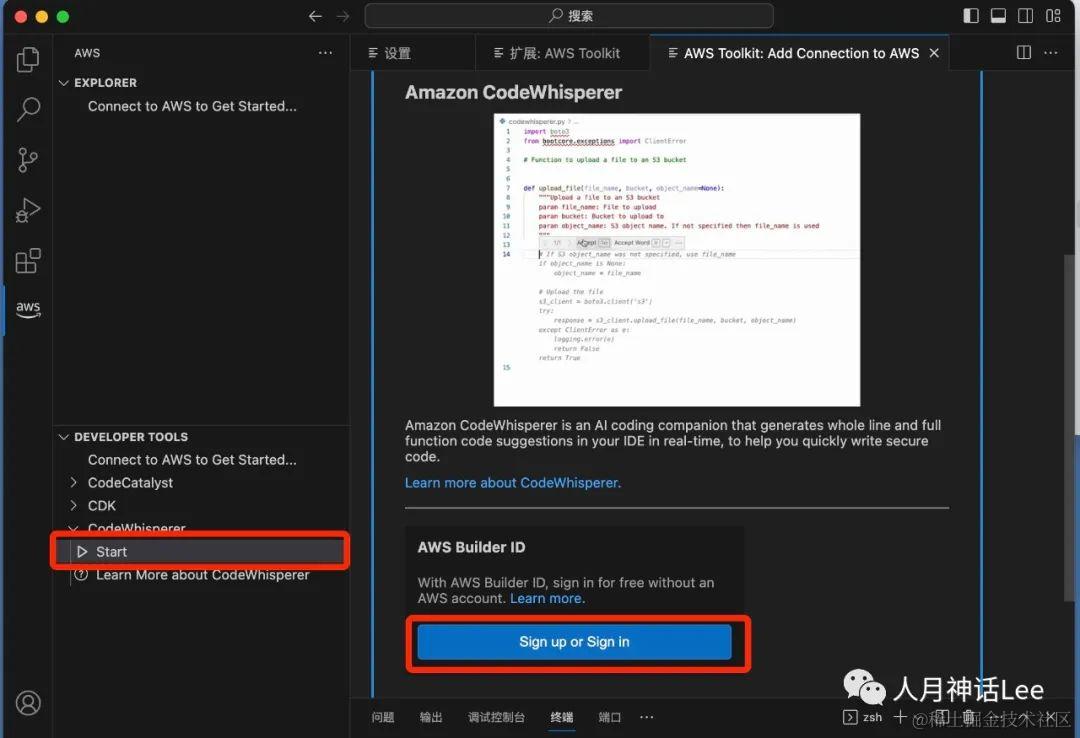Viewport: 1080px width, 738px height.
Task: Select the AWS Toolkit: Add Connection to AWS tab
Action: [x=799, y=53]
